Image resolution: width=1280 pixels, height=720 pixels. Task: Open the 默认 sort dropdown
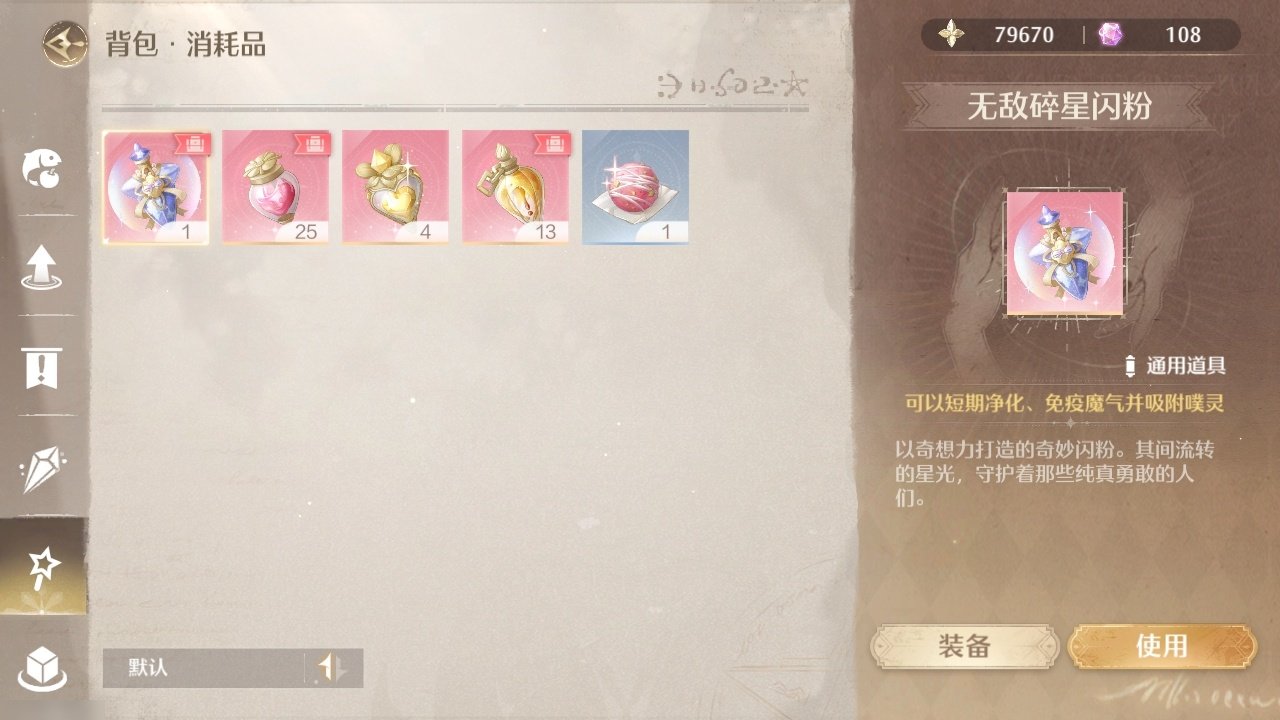[204, 668]
